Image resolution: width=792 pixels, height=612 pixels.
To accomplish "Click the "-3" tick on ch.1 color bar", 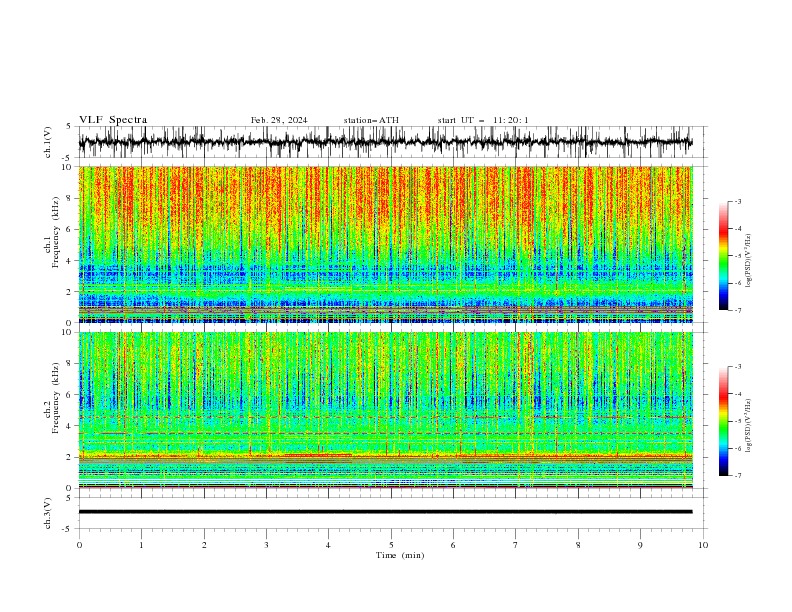I will pyautogui.click(x=737, y=201).
